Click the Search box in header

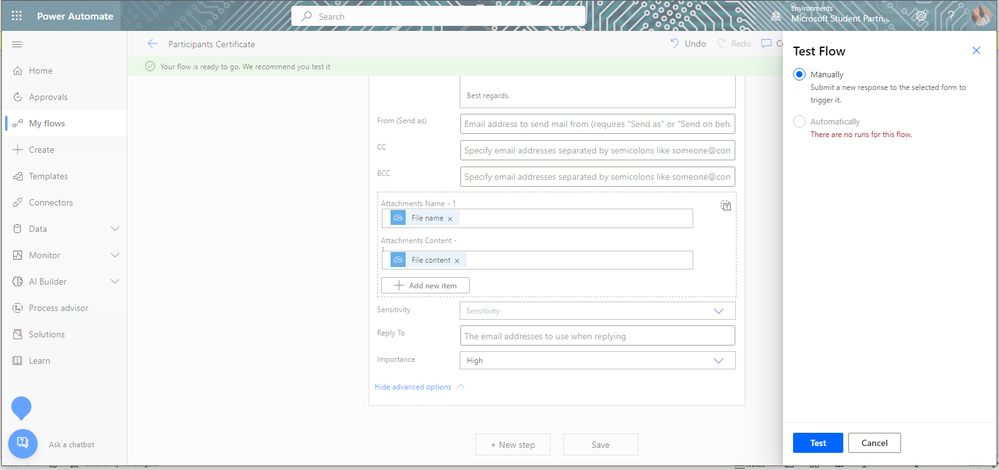click(x=438, y=16)
